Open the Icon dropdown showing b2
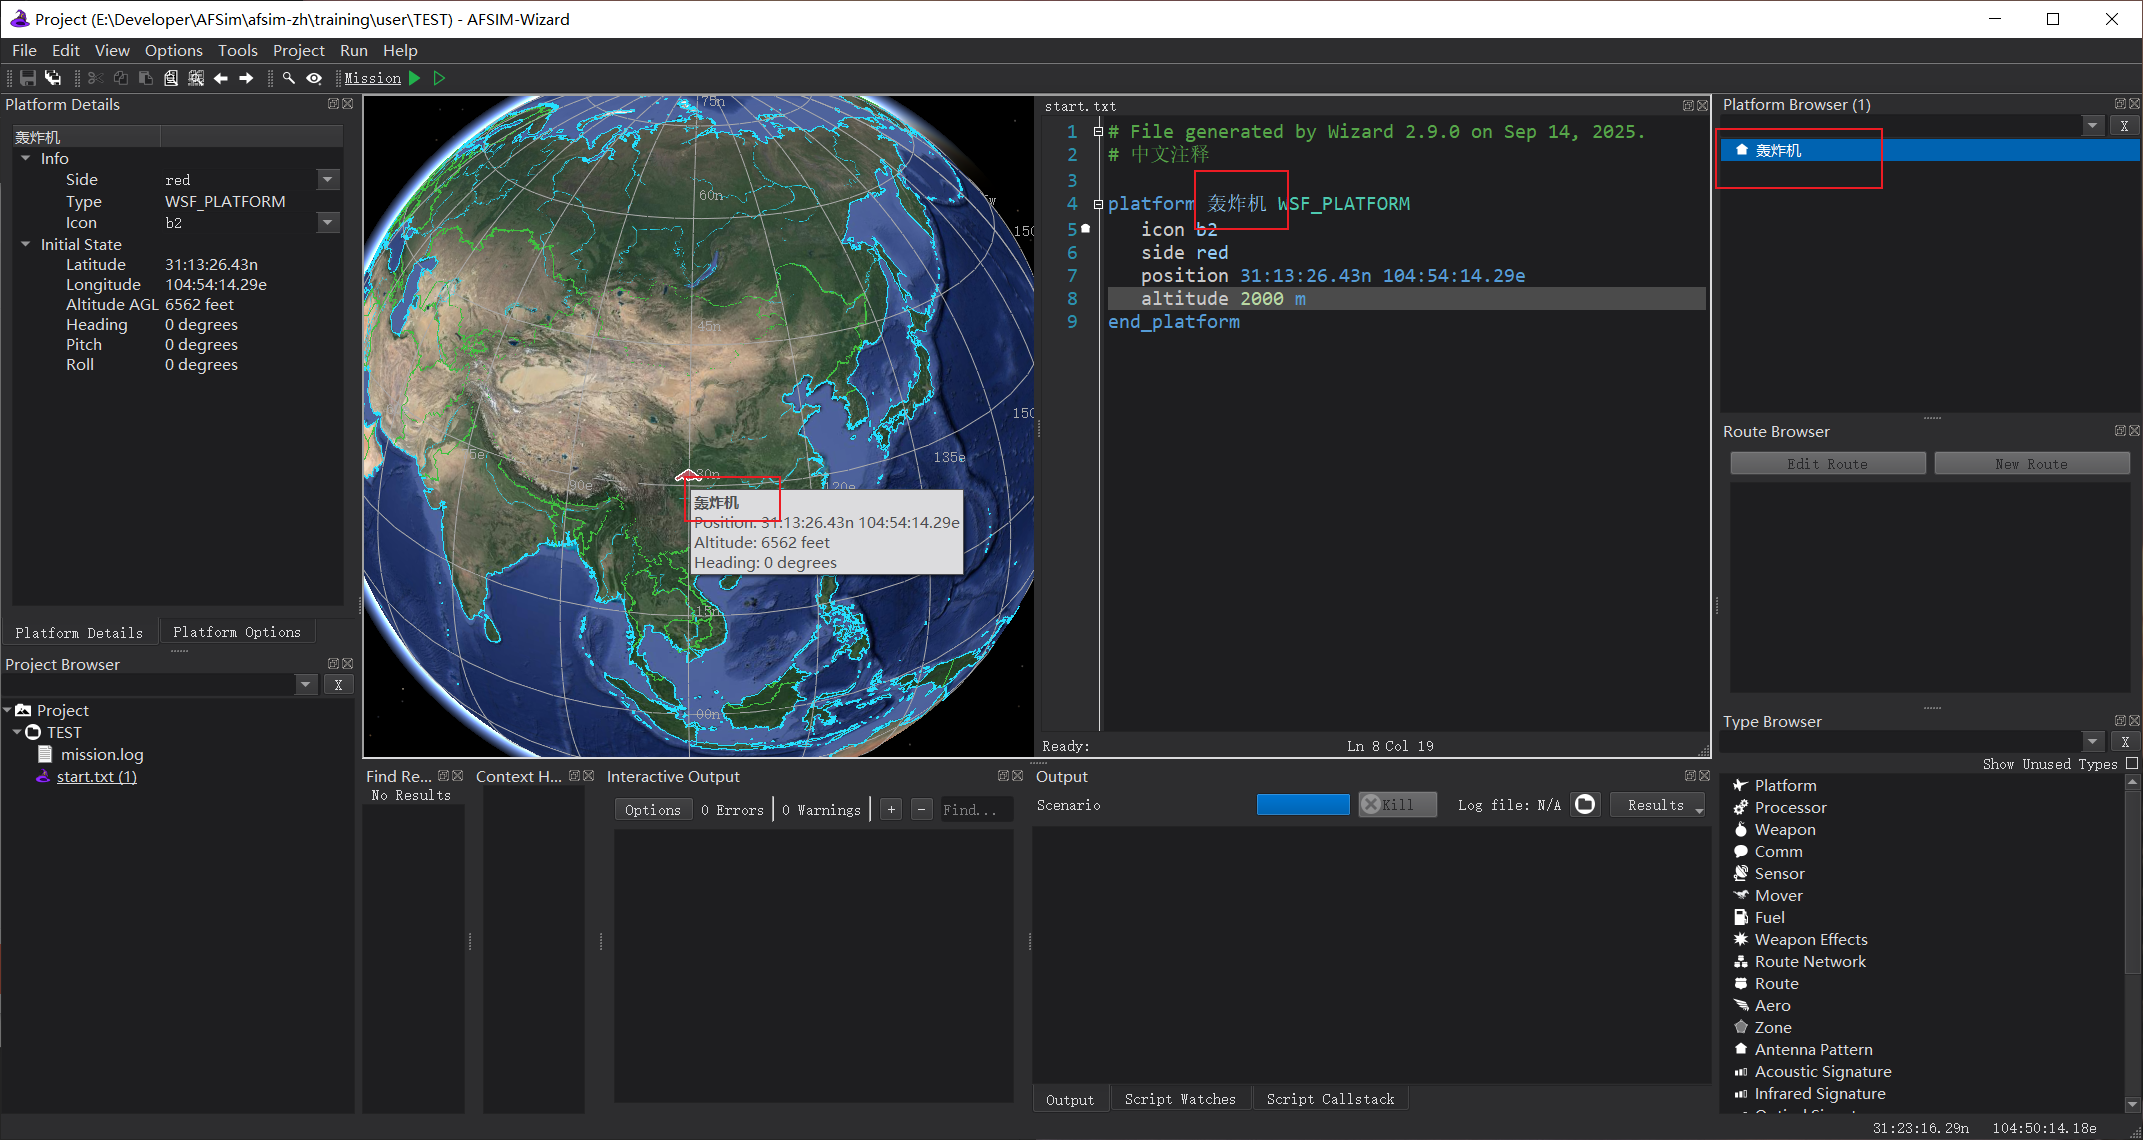The height and width of the screenshot is (1140, 2143). click(x=328, y=222)
